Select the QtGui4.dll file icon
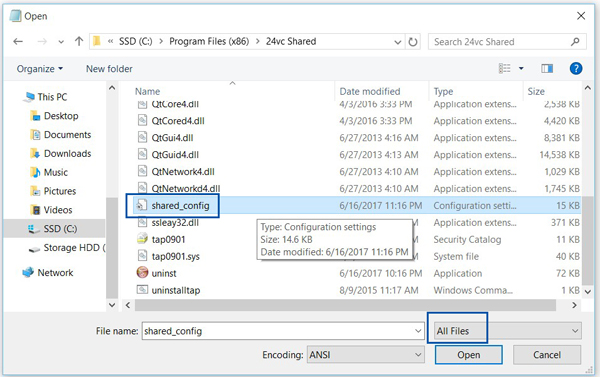The height and width of the screenshot is (377, 600). (x=142, y=137)
